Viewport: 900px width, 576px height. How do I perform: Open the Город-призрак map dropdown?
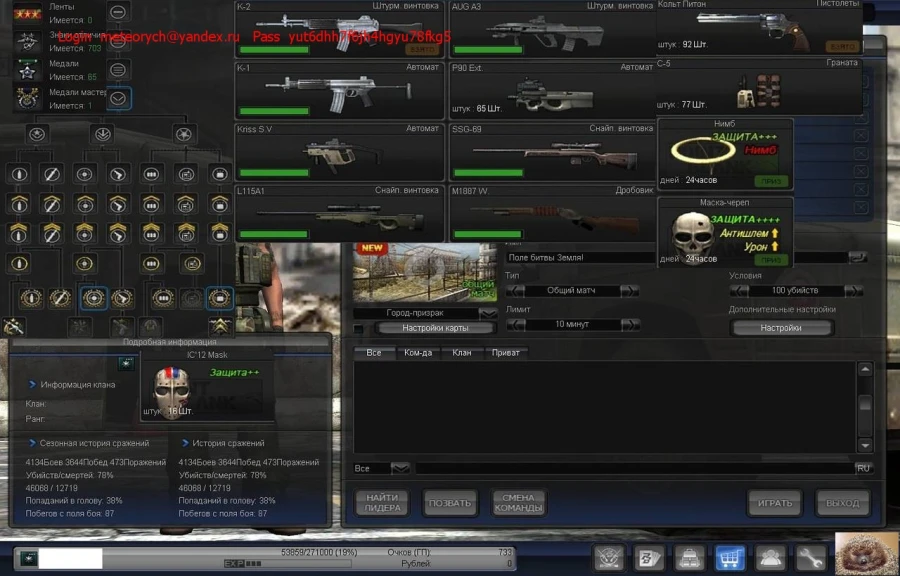[488, 313]
